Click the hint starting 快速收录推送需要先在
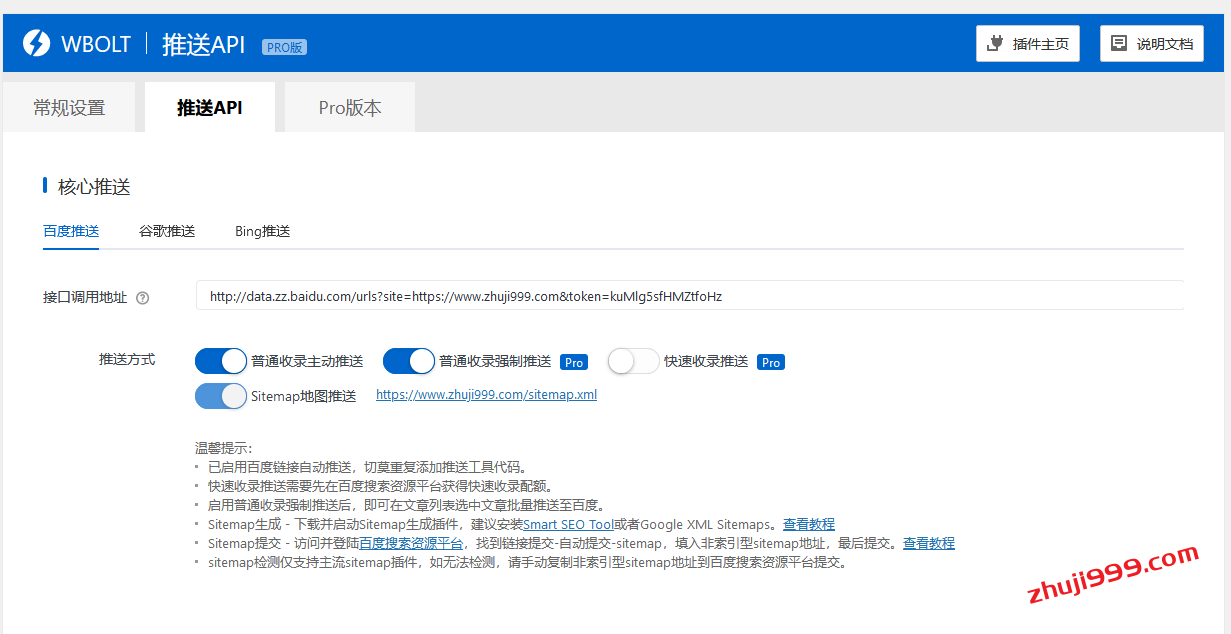 point(381,486)
